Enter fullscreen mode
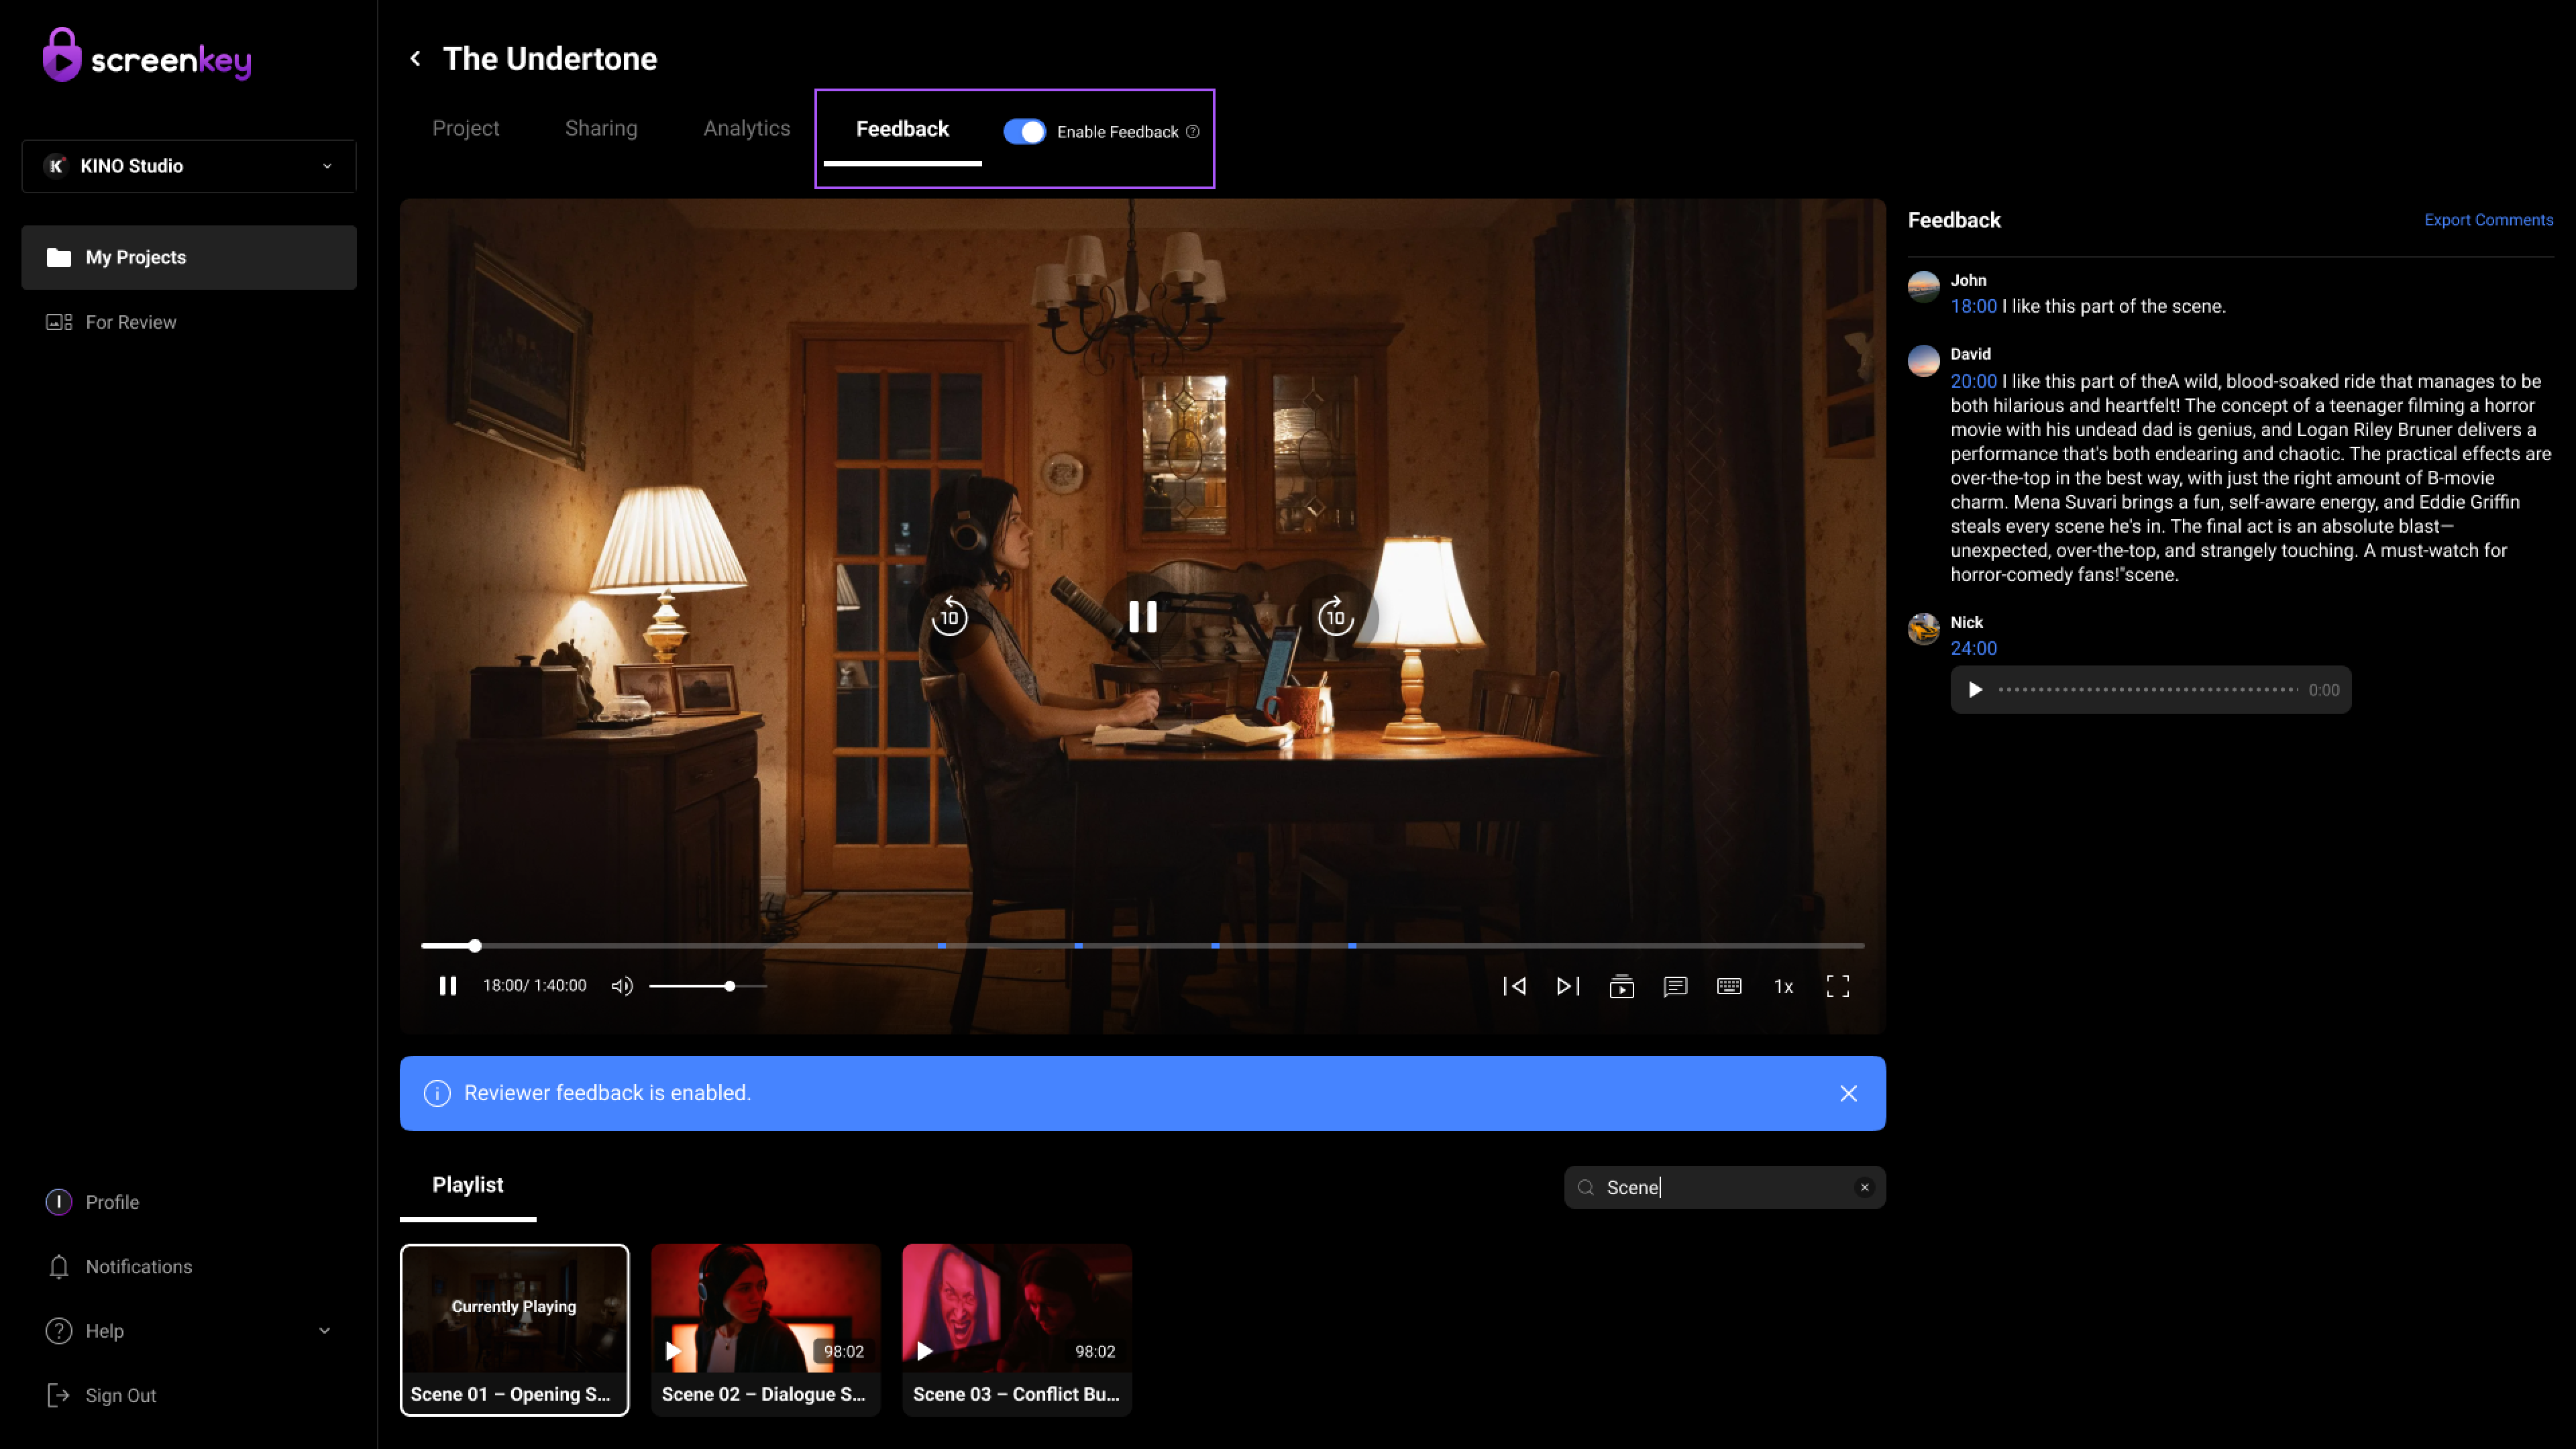Viewport: 2576px width, 1449px height. click(1837, 986)
